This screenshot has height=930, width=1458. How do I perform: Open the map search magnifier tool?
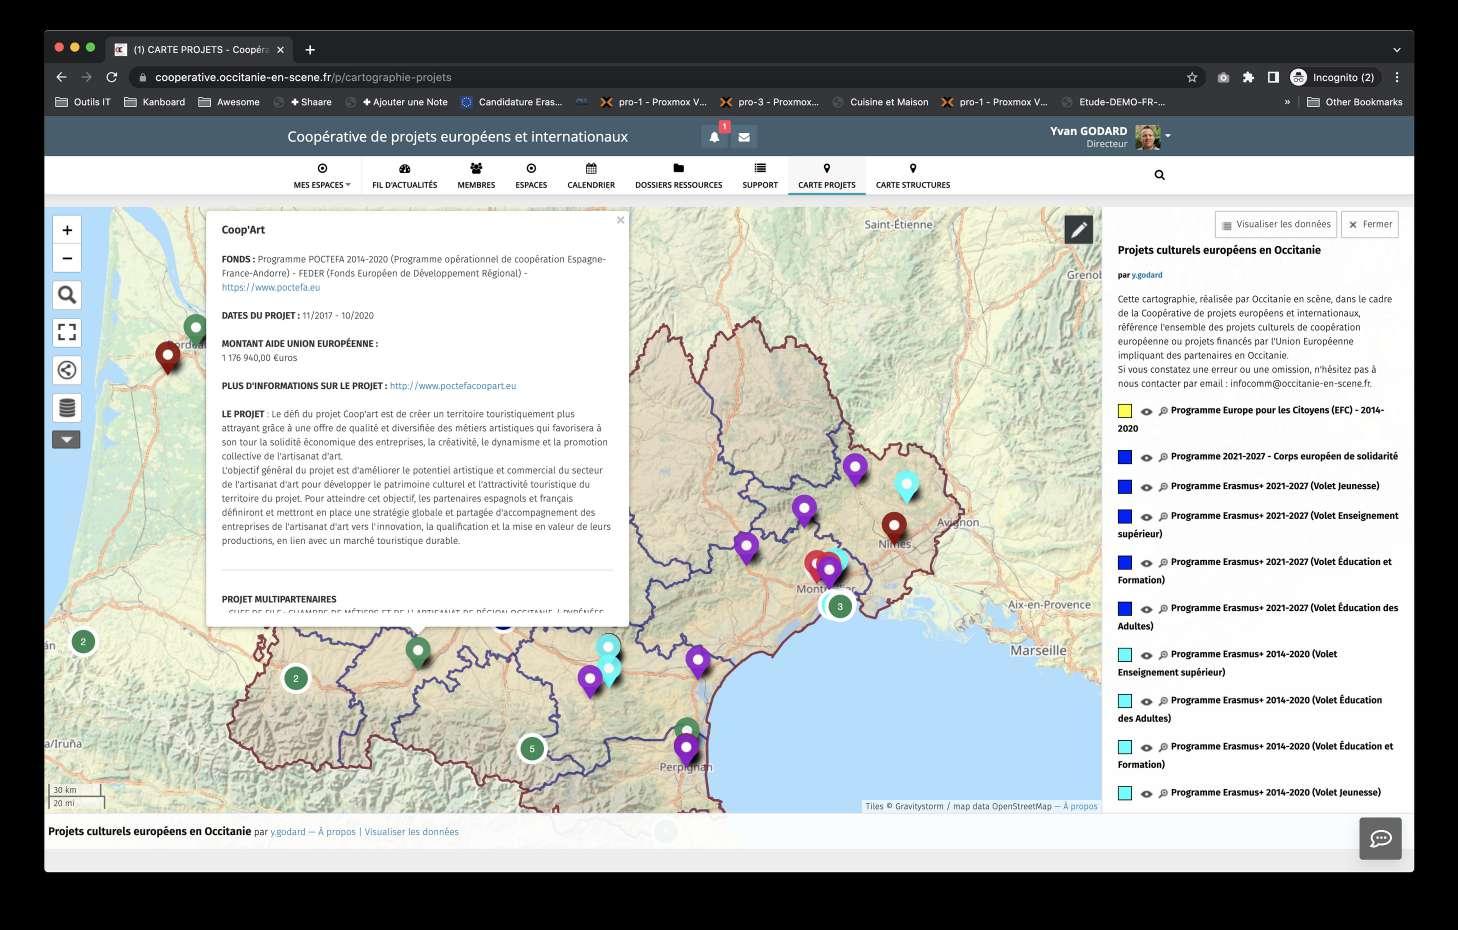point(67,295)
